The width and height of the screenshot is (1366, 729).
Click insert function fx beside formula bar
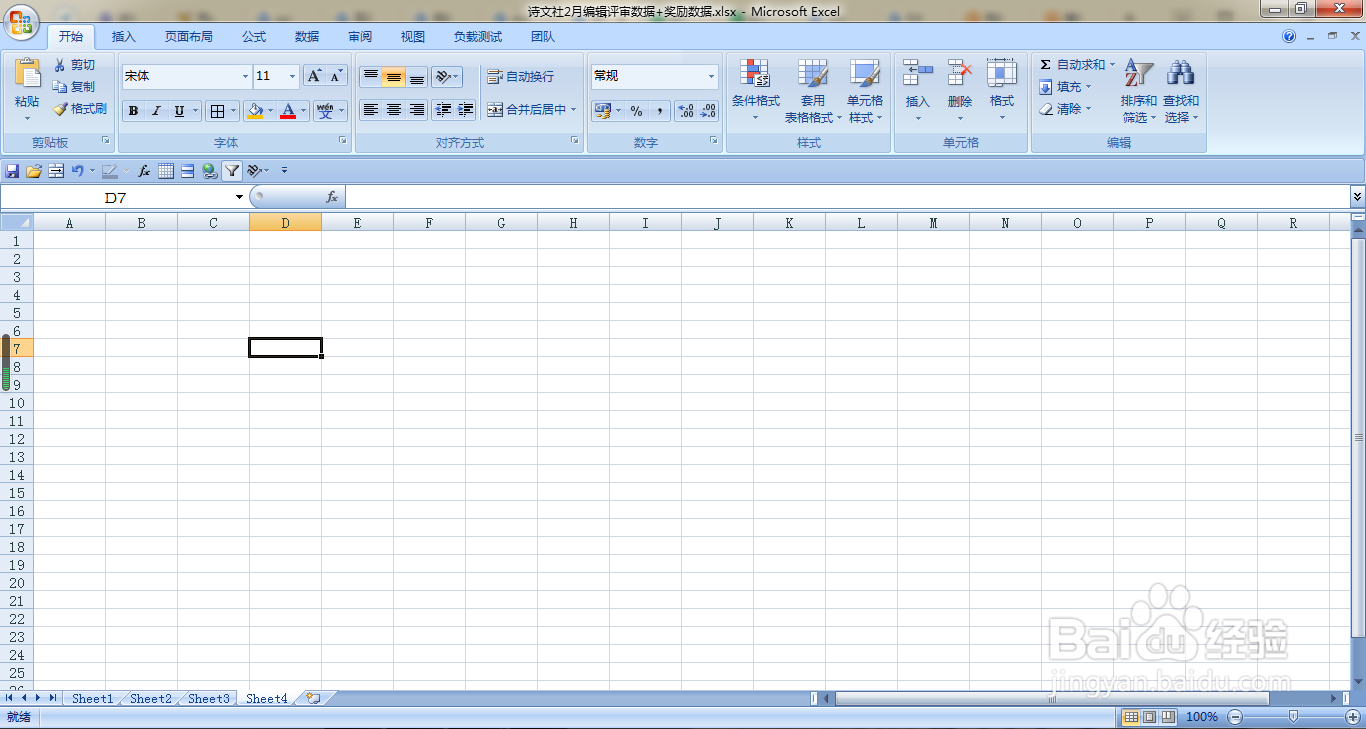tap(332, 198)
